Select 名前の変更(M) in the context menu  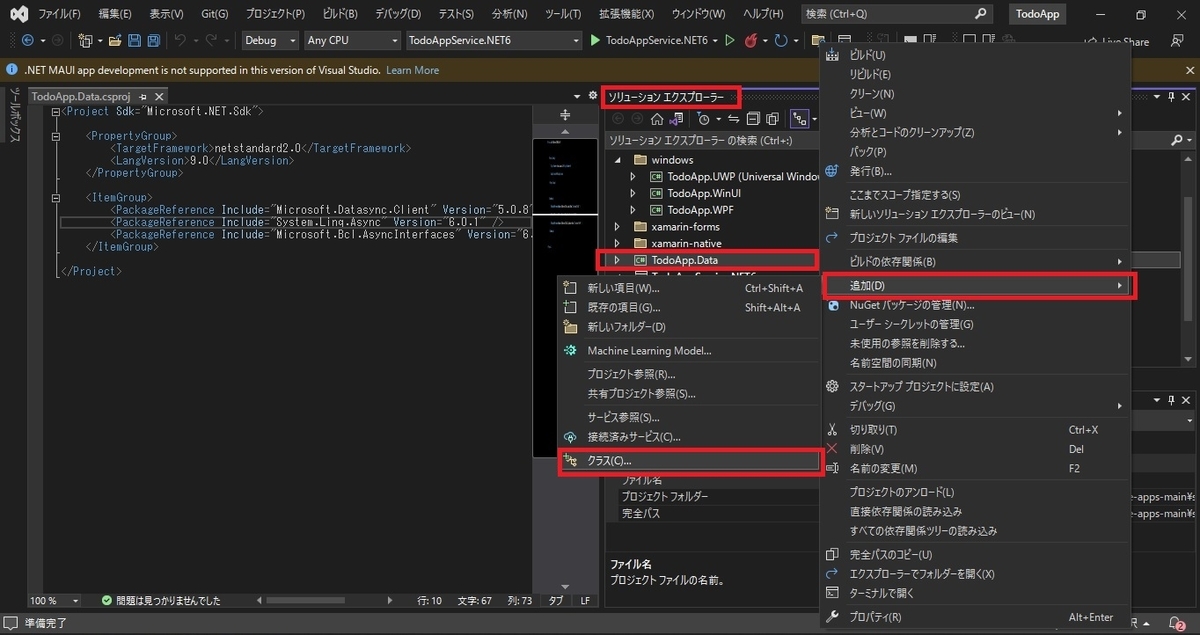[x=976, y=468]
